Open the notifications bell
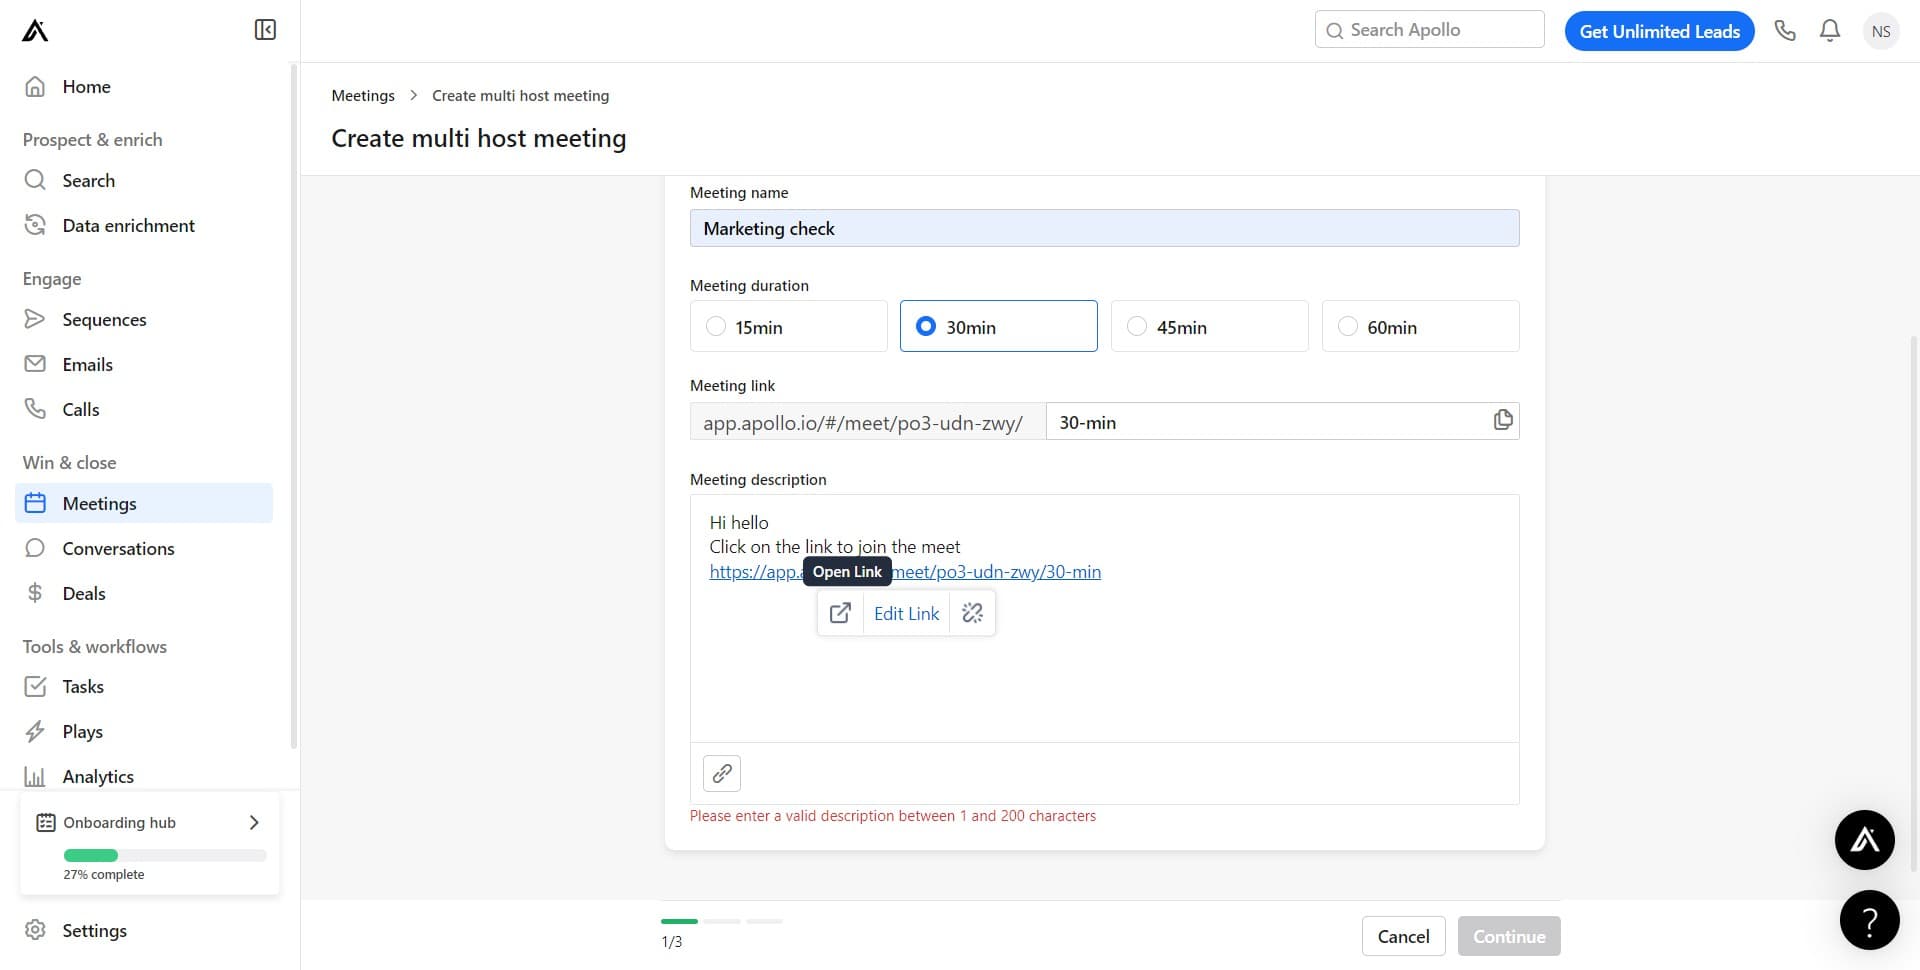This screenshot has height=970, width=1920. click(1830, 31)
